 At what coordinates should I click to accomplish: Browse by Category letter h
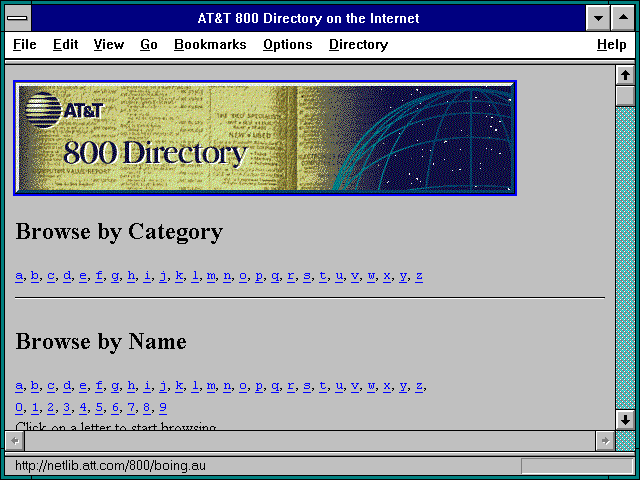(131, 276)
